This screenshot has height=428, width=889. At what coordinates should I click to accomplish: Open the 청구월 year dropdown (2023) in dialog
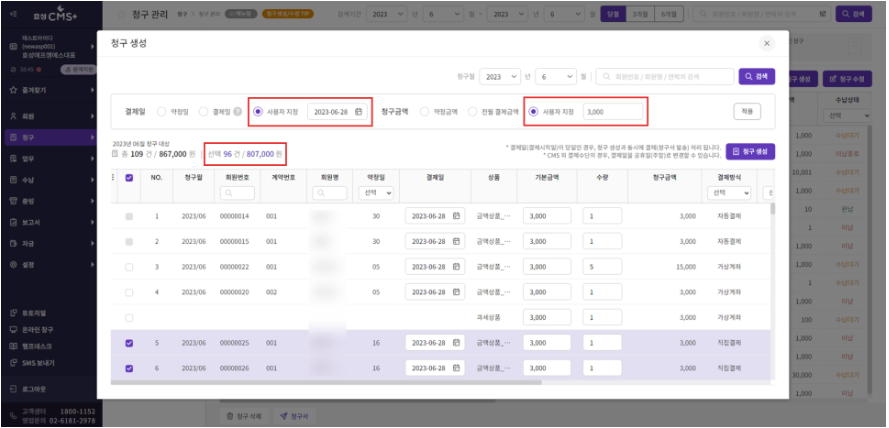click(x=500, y=77)
